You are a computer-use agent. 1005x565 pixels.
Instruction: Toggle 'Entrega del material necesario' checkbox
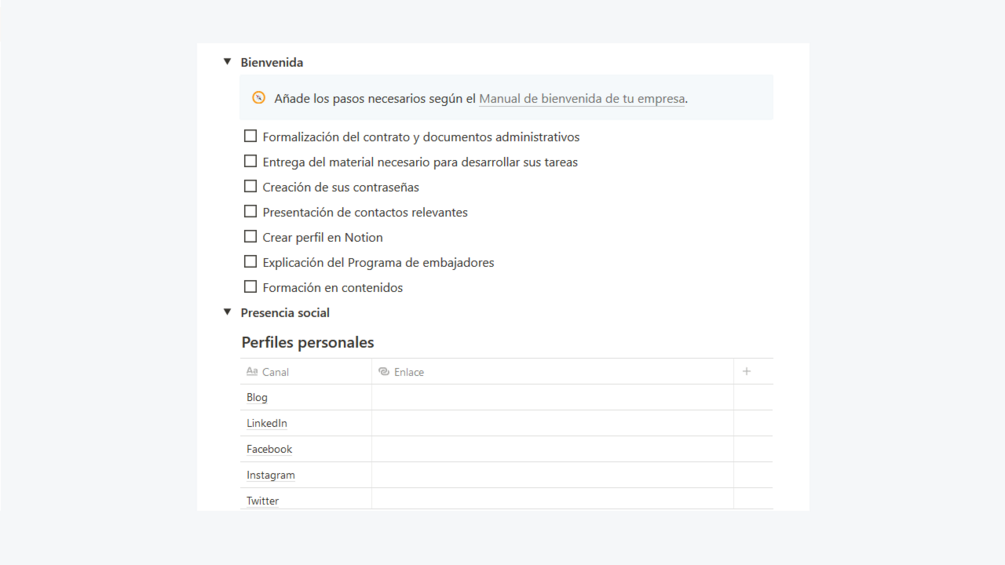tap(250, 161)
